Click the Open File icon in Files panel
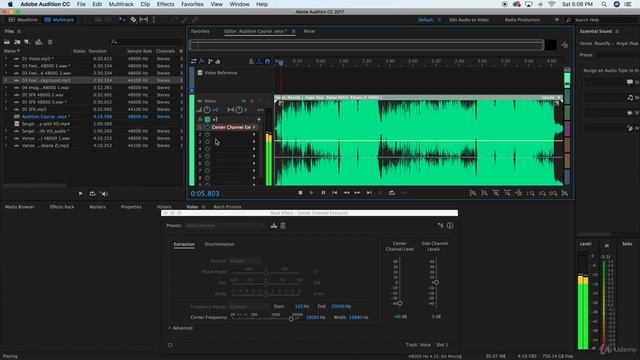 tap(7, 42)
